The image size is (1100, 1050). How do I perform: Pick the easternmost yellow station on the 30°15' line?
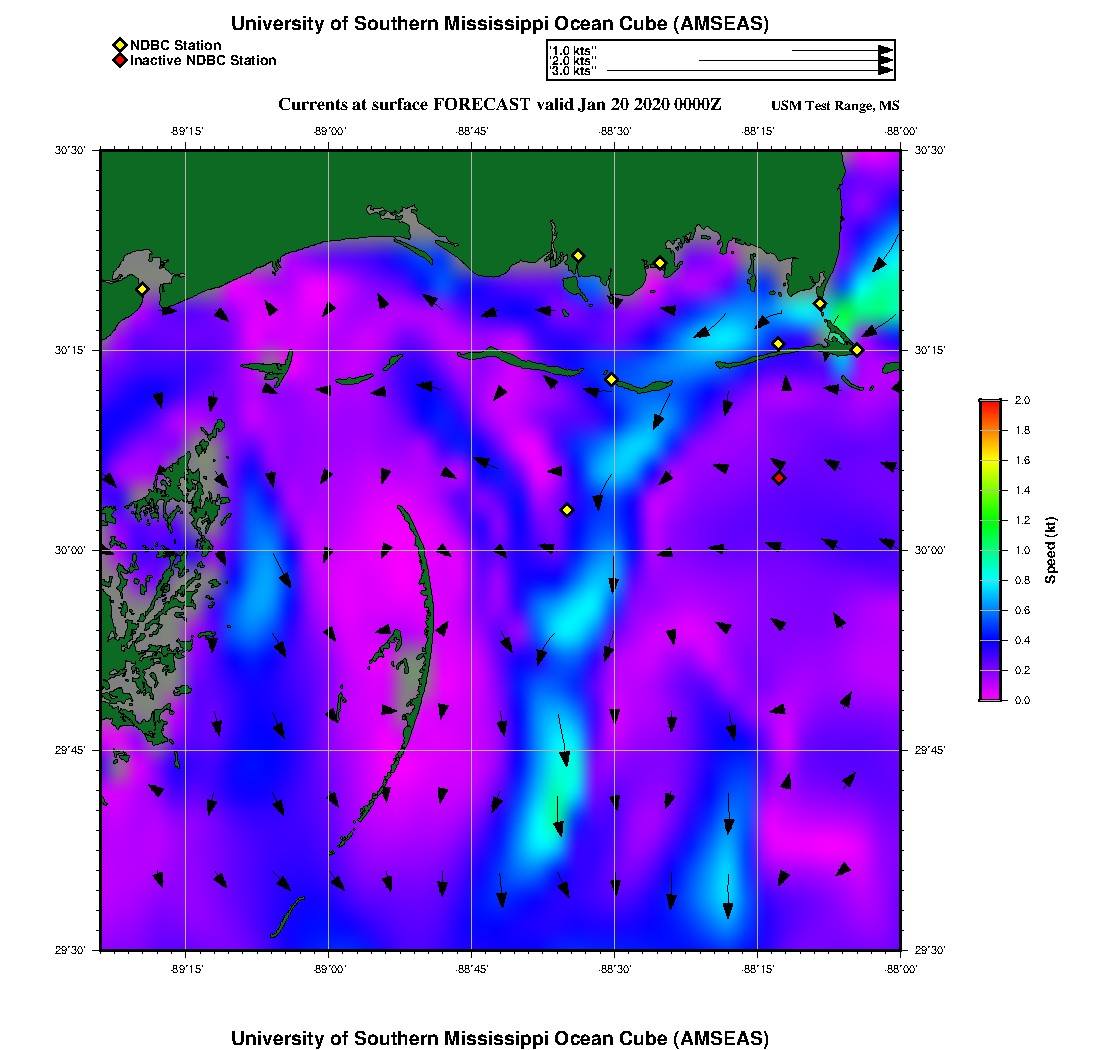(x=857, y=350)
